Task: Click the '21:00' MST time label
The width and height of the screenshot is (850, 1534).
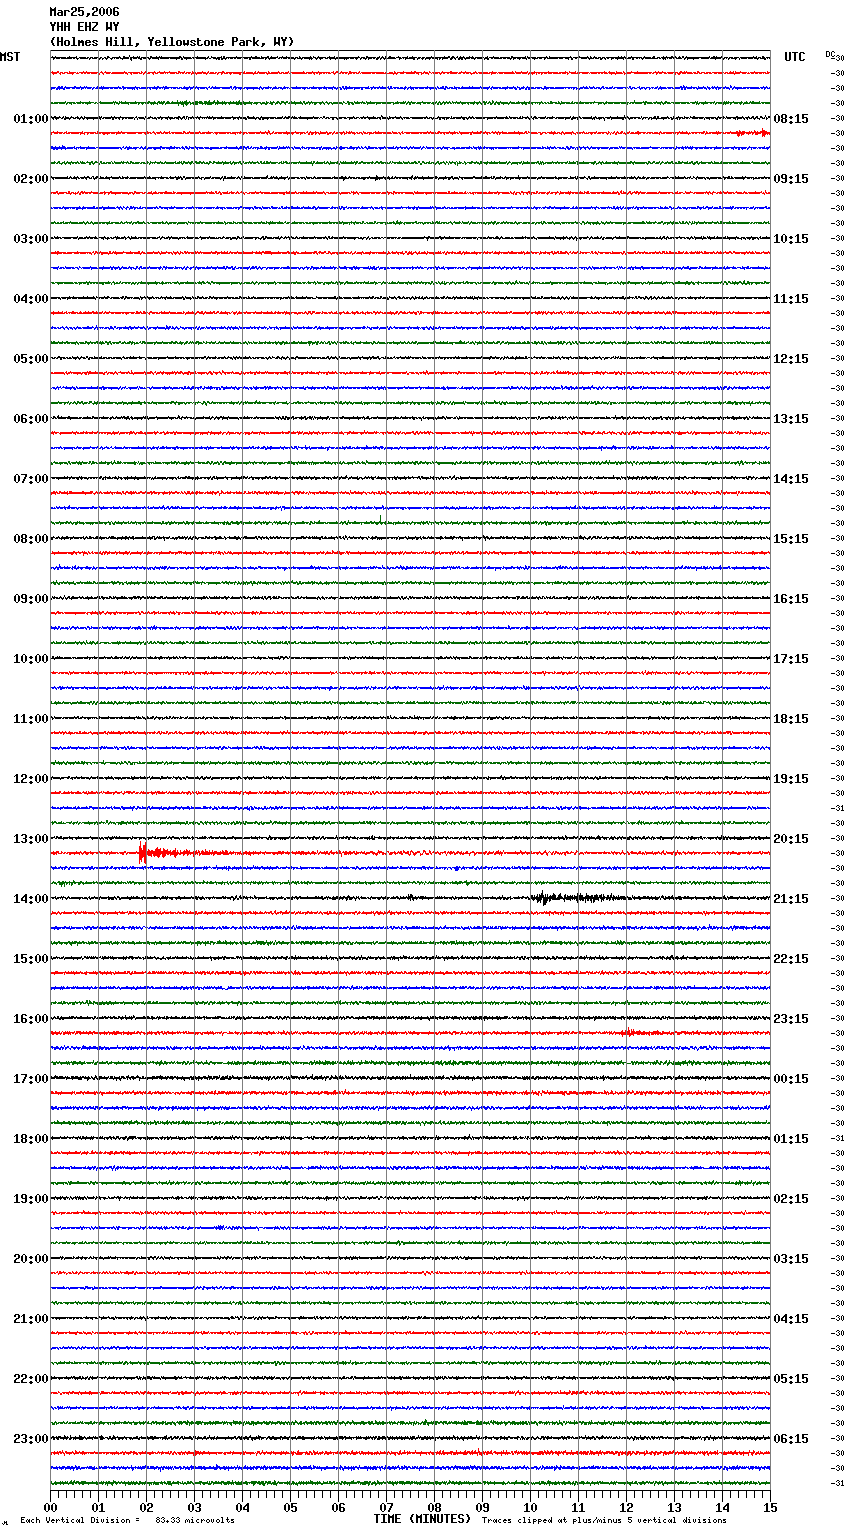Action: click(31, 1319)
